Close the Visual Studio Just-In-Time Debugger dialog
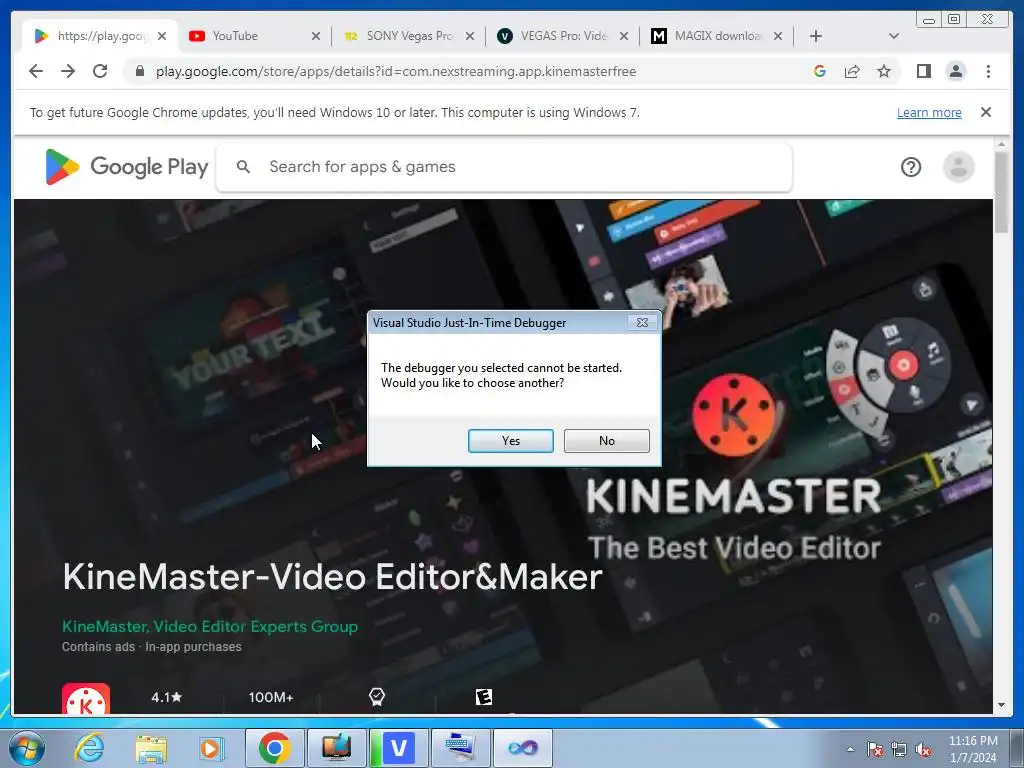 pos(642,323)
